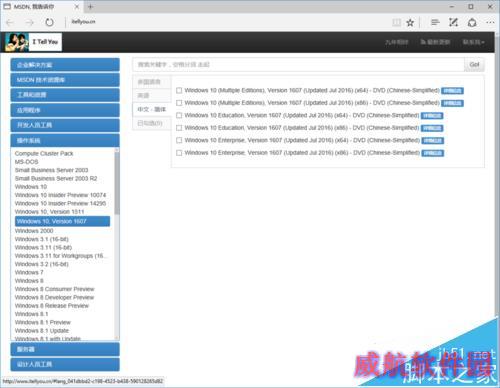
Task: Open the 九年相伴 navbar link
Action: coord(397,42)
